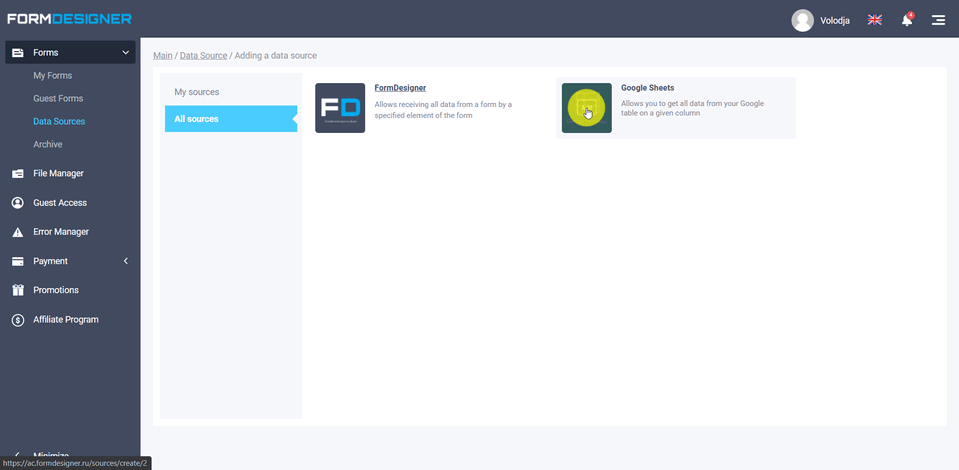Open My Forms in sidebar
Image resolution: width=959 pixels, height=470 pixels.
pyautogui.click(x=52, y=76)
